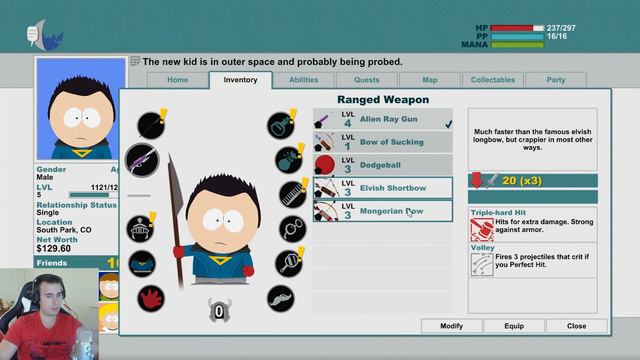640x360 pixels.
Task: Click the equipped checkmark on Alien Ray Gun
Action: click(x=448, y=124)
